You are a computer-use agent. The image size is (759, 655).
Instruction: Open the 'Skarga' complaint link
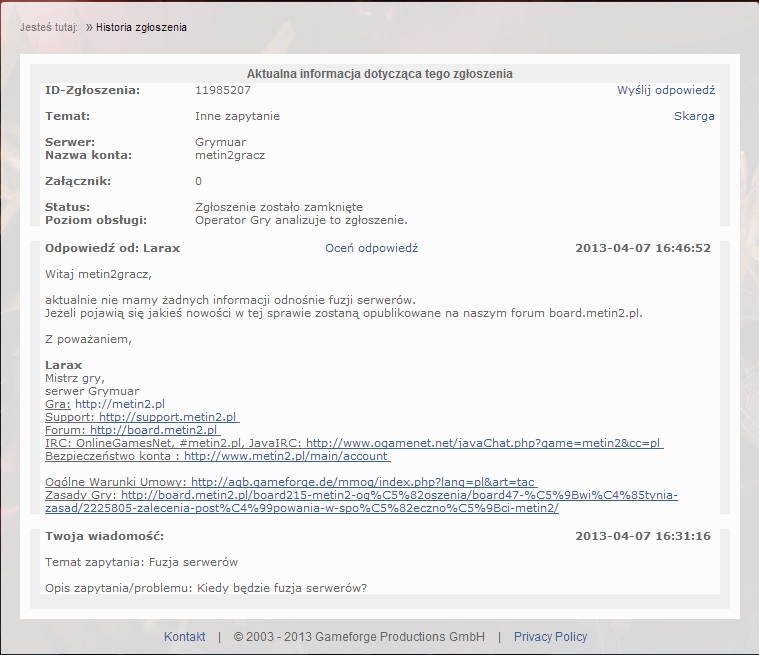694,116
